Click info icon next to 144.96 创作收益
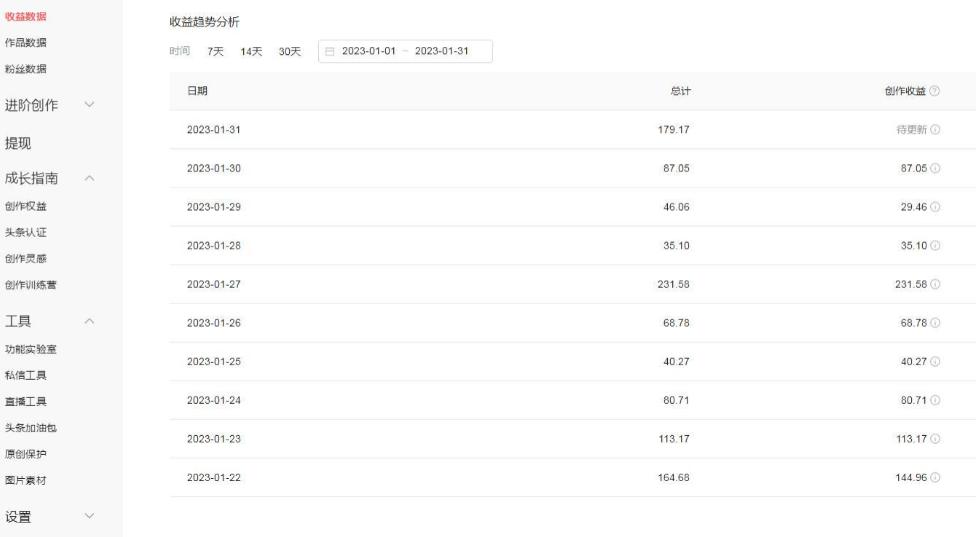976x537 pixels. (x=935, y=478)
